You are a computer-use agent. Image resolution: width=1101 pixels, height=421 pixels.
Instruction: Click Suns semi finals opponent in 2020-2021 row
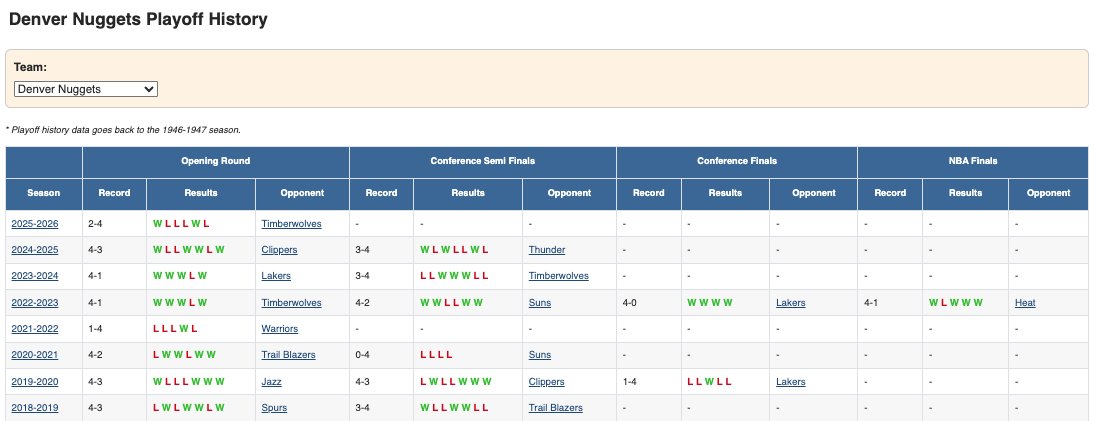[540, 355]
